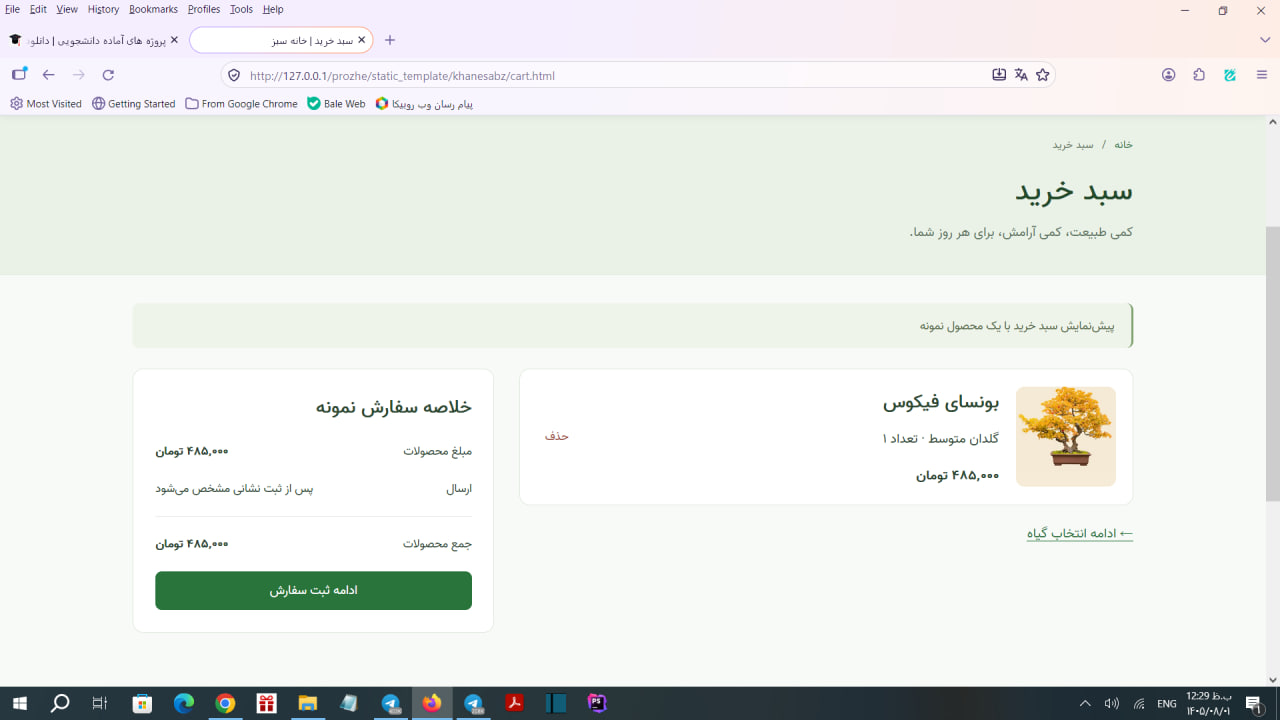The height and width of the screenshot is (720, 1280).
Task: Open the Edit menu
Action: pyautogui.click(x=38, y=9)
